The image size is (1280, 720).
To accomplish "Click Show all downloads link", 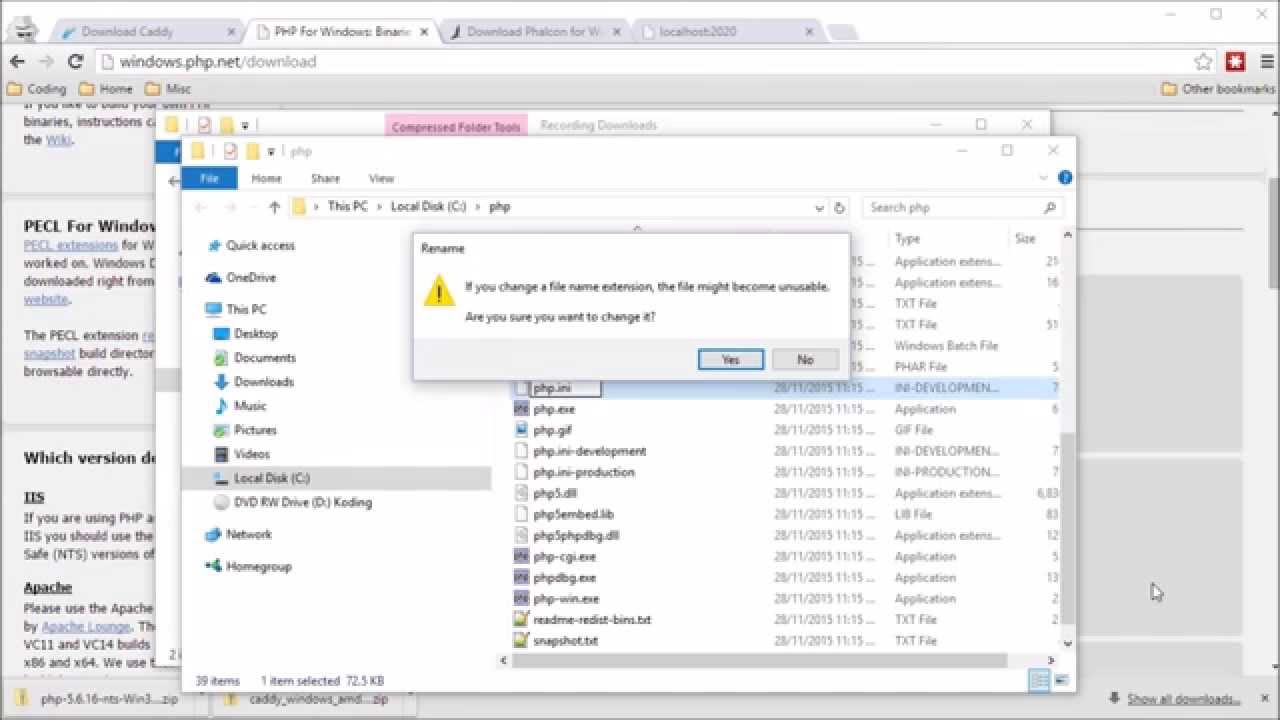I will [x=1184, y=699].
